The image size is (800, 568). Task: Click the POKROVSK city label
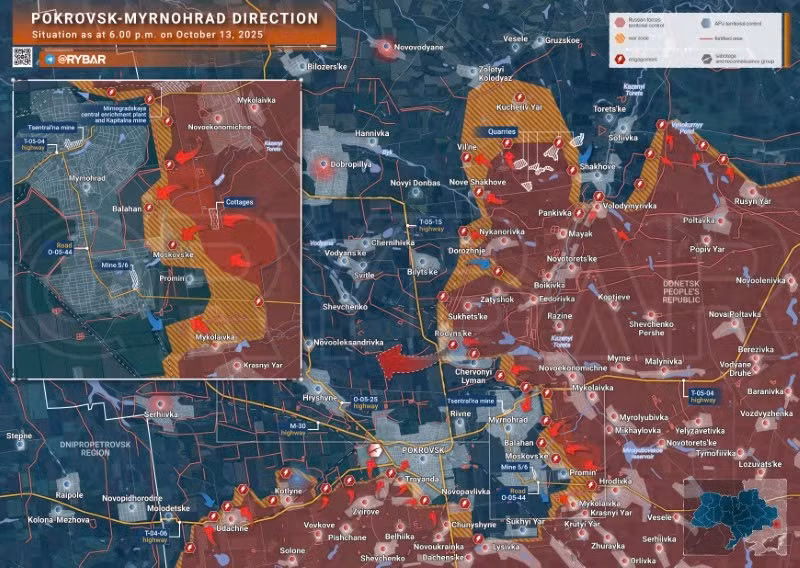coord(423,450)
